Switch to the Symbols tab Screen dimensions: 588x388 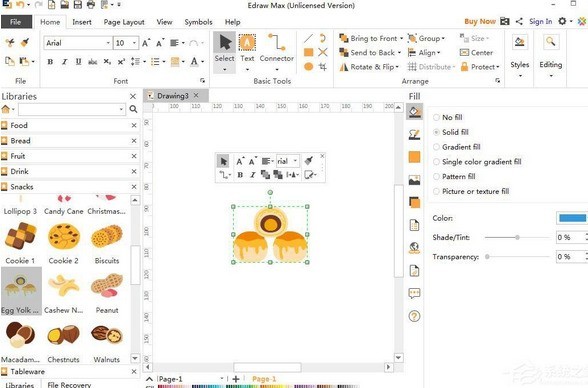(x=198, y=22)
